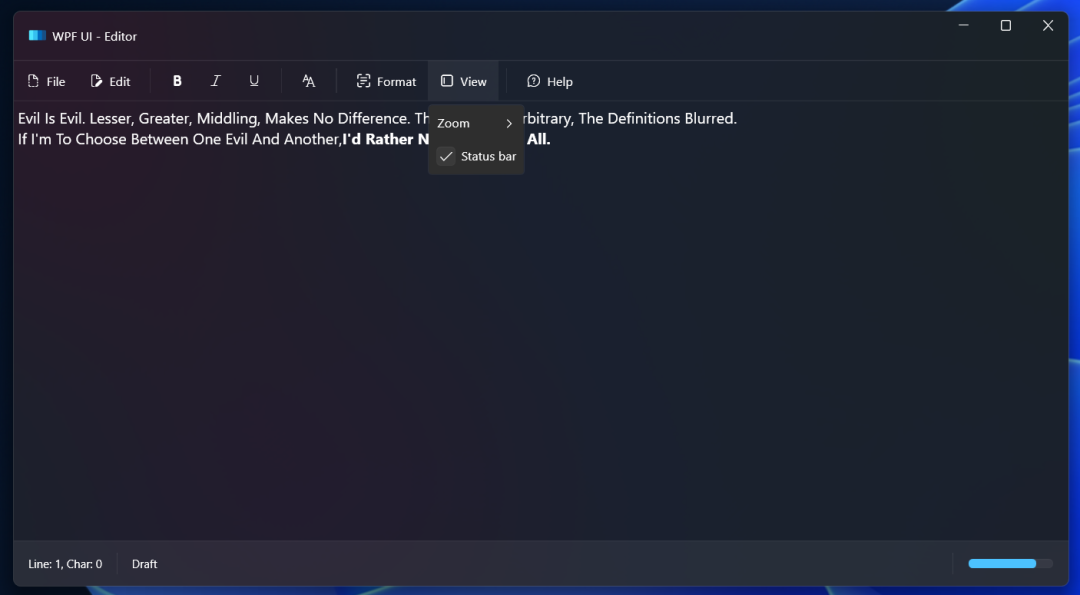
Task: Click the Zoom submenu chevron arrow
Action: [509, 123]
